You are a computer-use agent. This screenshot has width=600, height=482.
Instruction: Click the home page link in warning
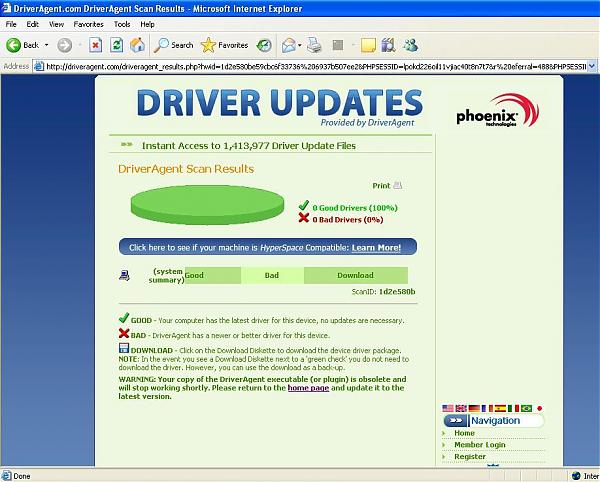[x=308, y=388]
